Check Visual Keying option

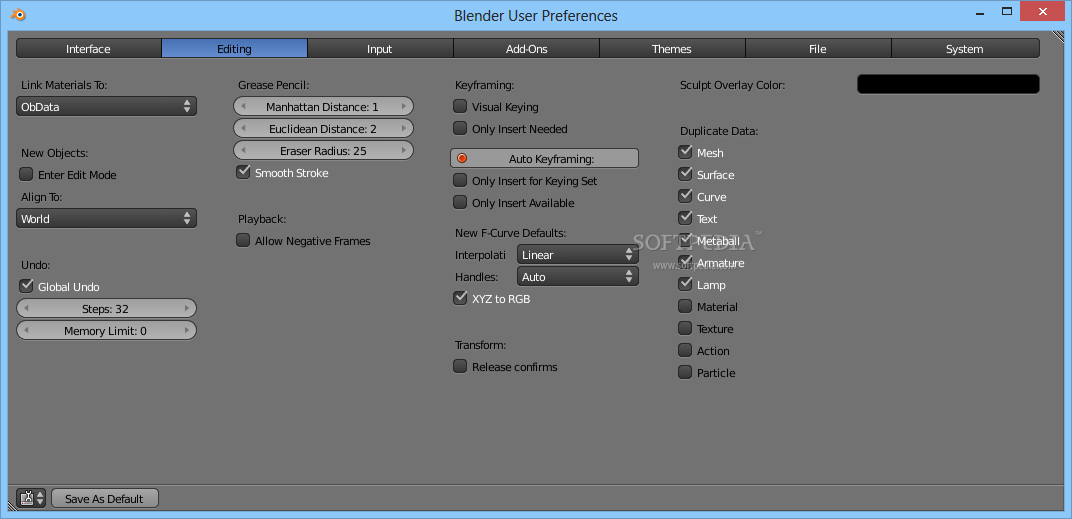[460, 107]
